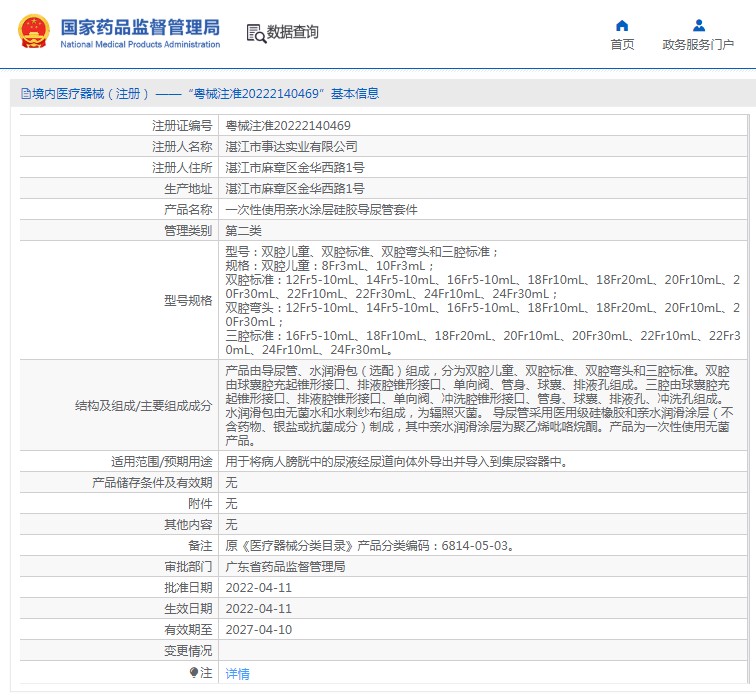Click the 适用范围/预期用途 label
Image resolution: width=756 pixels, height=700 pixels.
coord(162,462)
